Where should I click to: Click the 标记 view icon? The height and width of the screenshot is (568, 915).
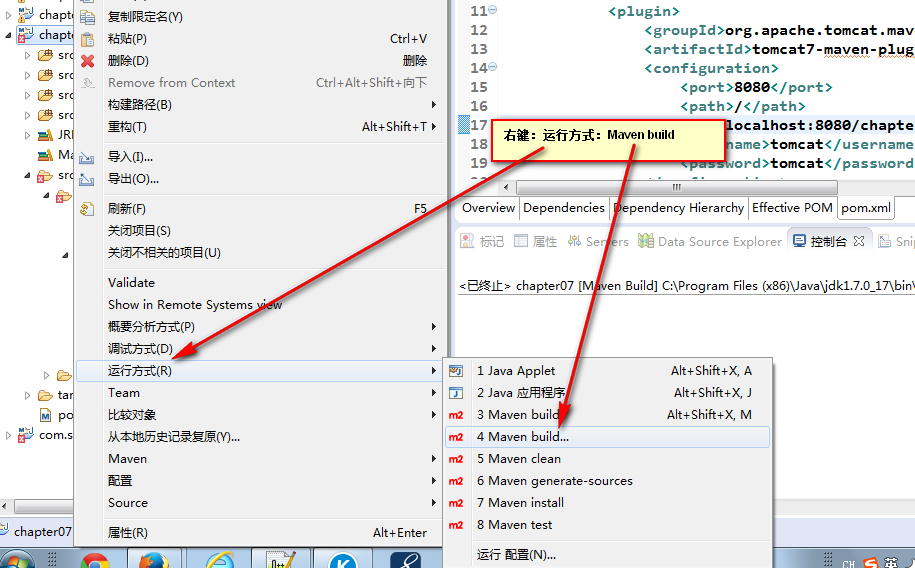click(x=467, y=241)
